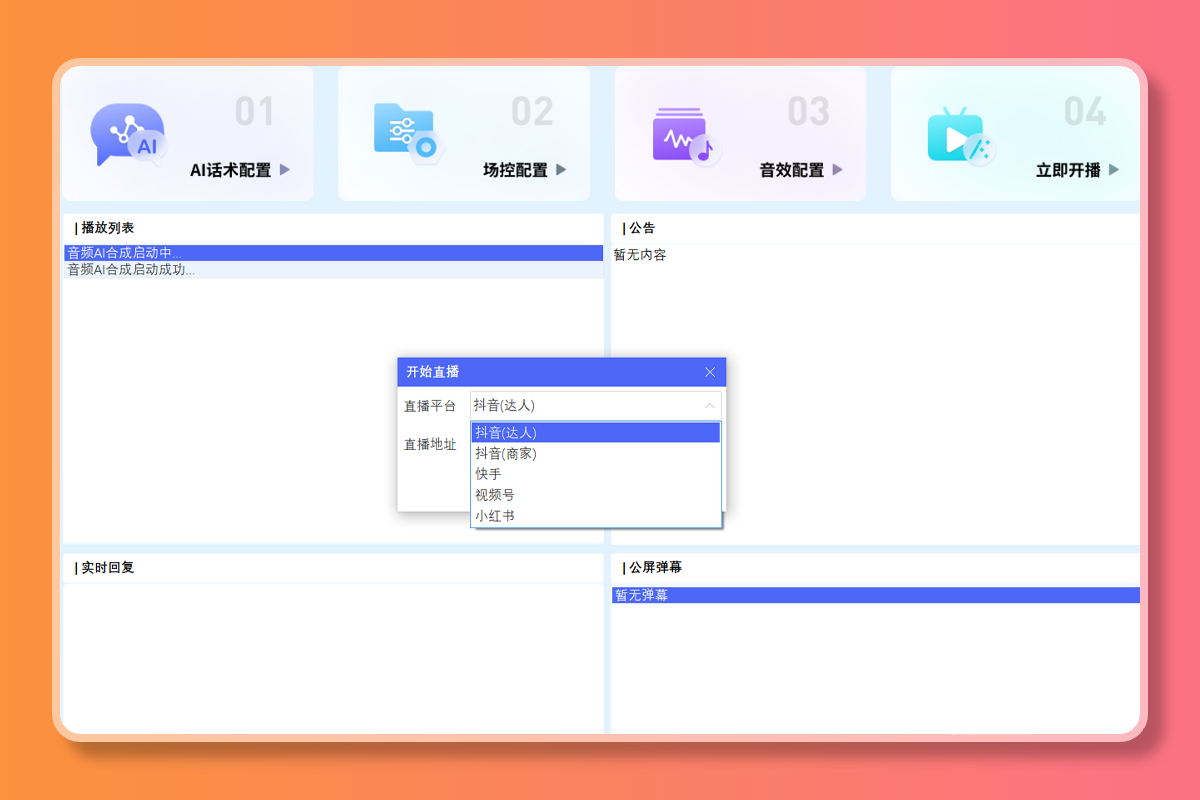Click the 立即开播 TV play icon

click(958, 136)
